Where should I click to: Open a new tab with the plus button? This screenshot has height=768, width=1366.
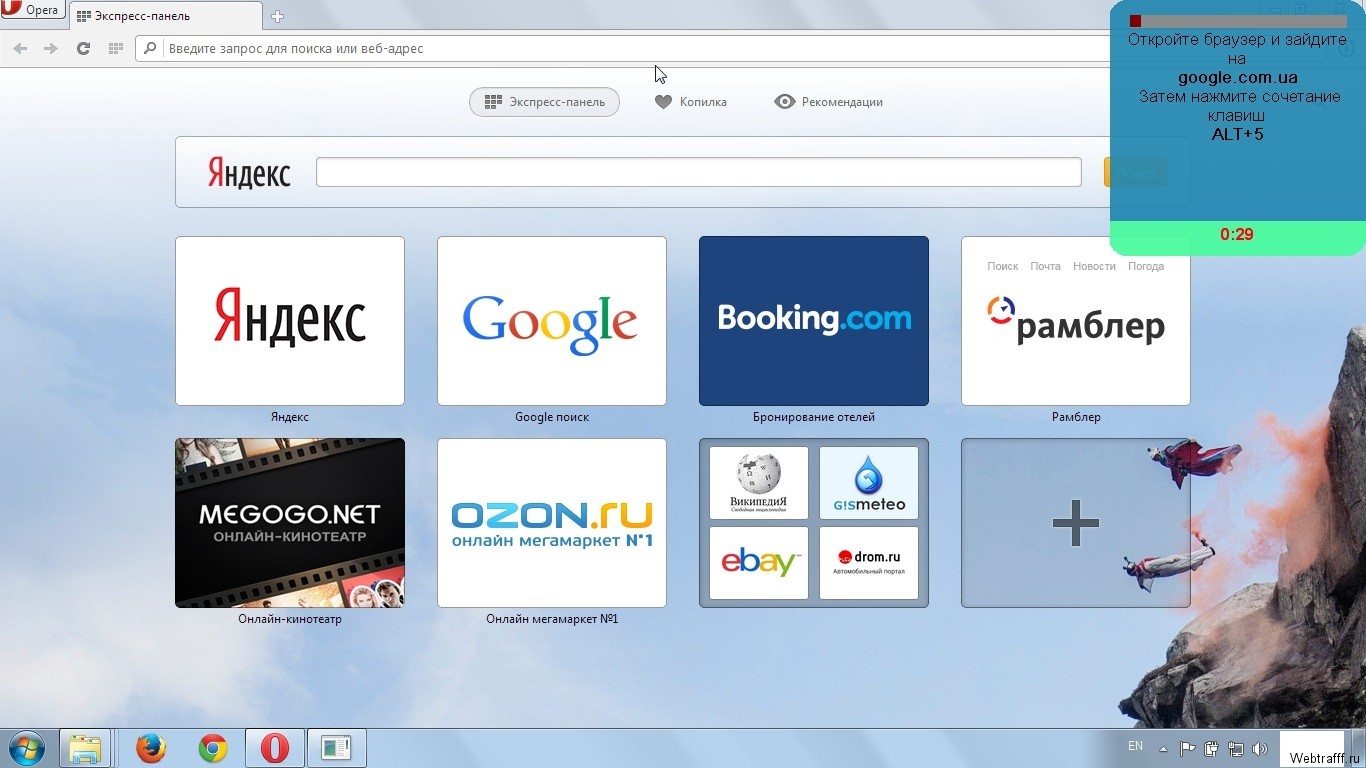278,16
